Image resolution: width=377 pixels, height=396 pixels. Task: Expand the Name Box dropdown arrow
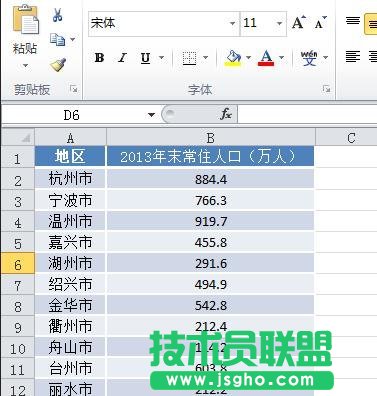(151, 115)
